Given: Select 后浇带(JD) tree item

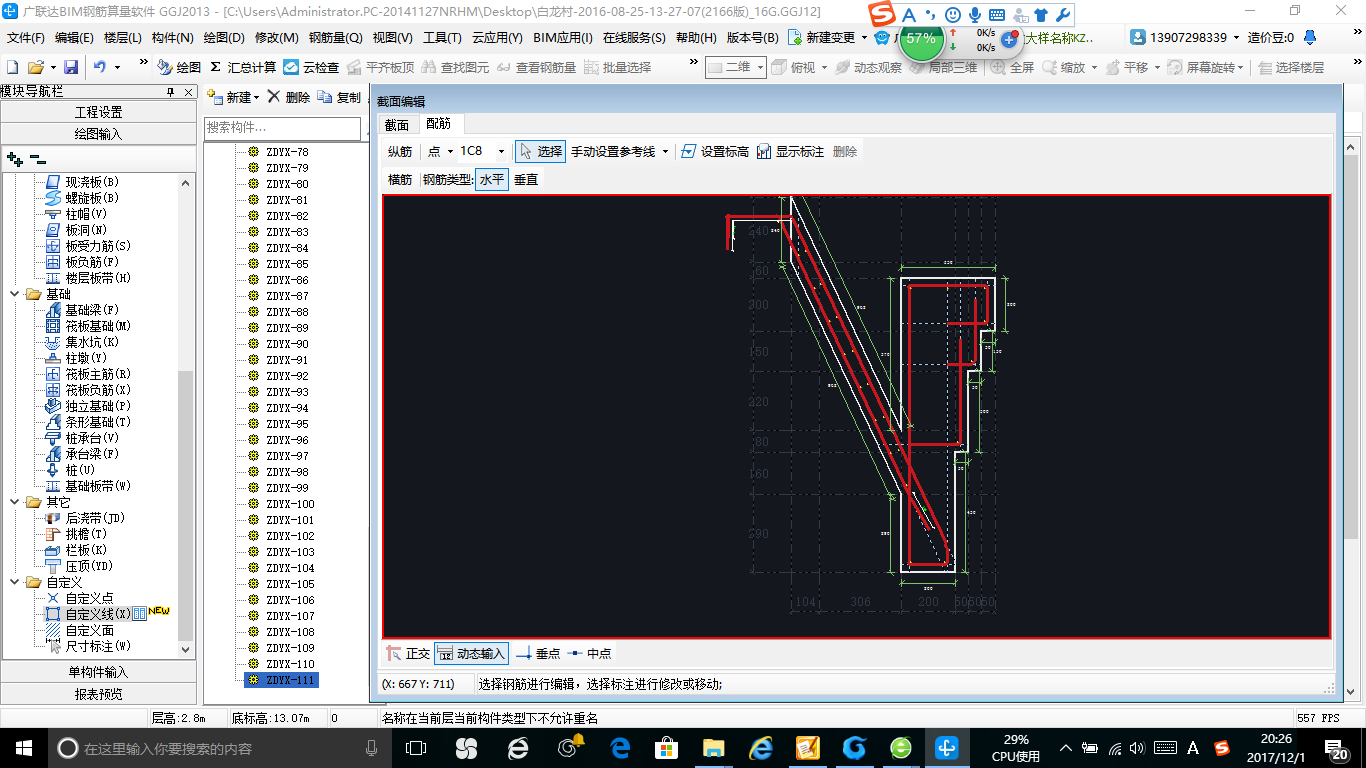Looking at the screenshot, I should [86, 518].
